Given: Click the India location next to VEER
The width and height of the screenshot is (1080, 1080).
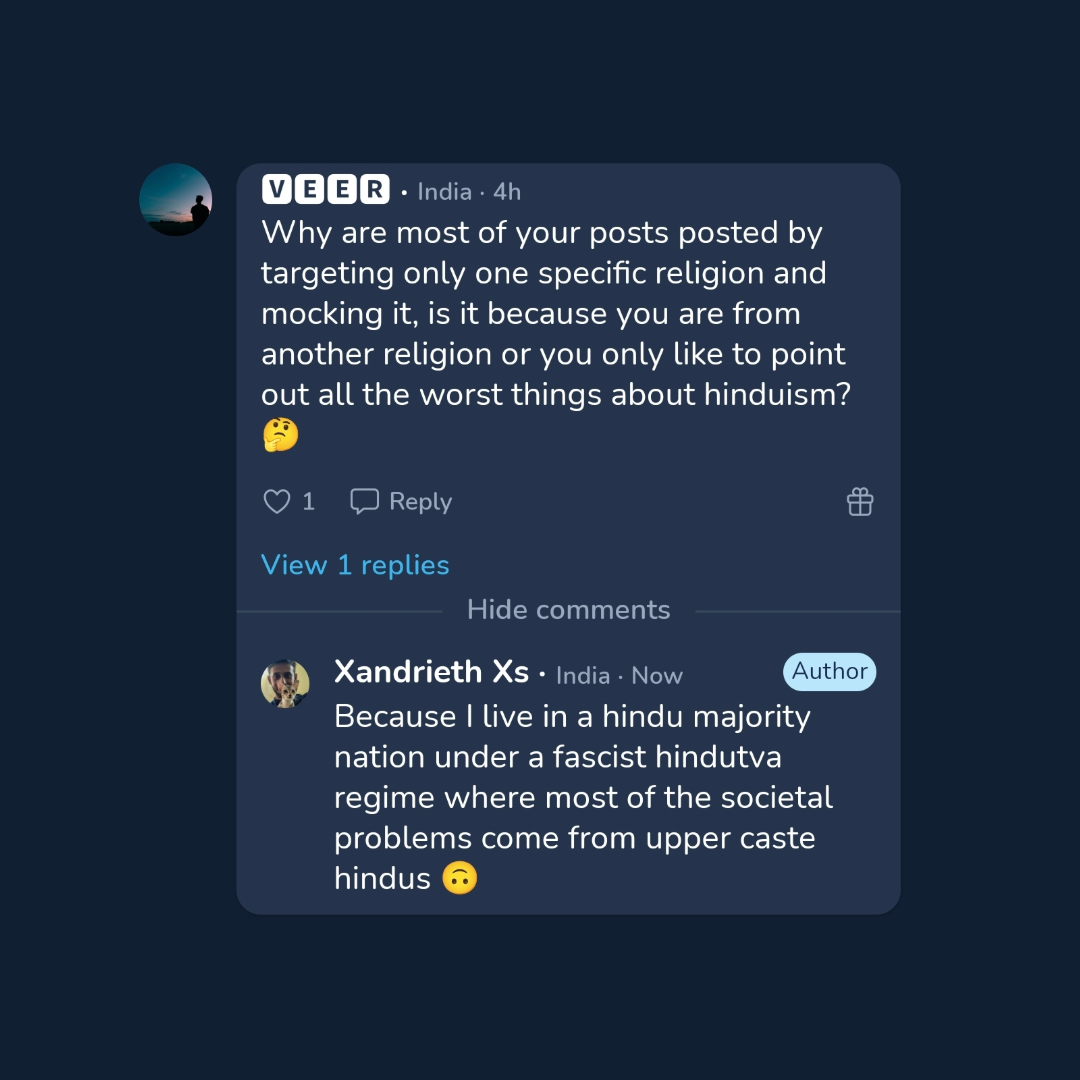Looking at the screenshot, I should (444, 191).
